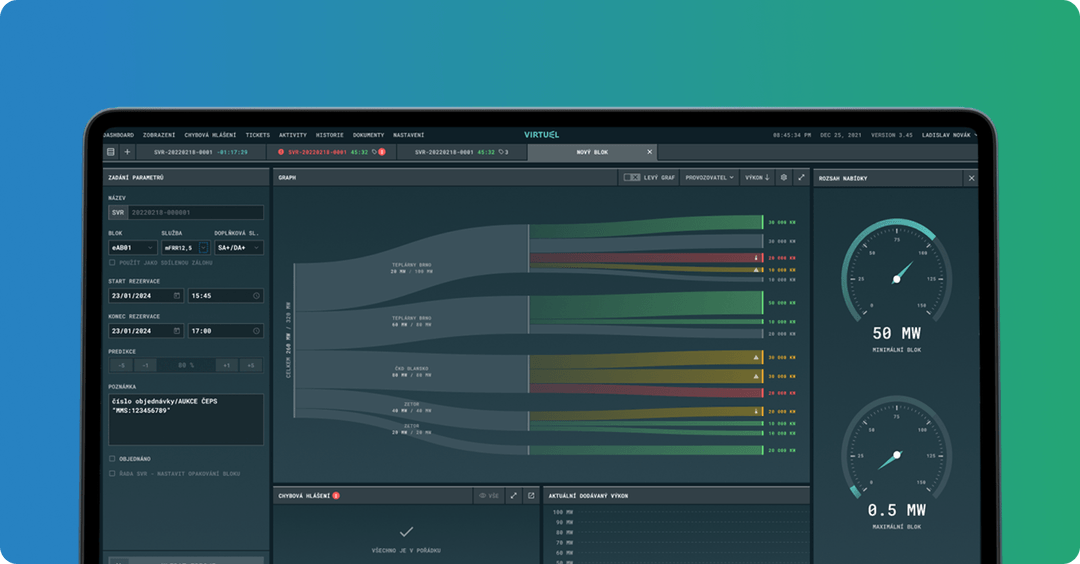Image resolution: width=1080 pixels, height=564 pixels.
Task: Click the Poznámka text area
Action: coord(186,419)
